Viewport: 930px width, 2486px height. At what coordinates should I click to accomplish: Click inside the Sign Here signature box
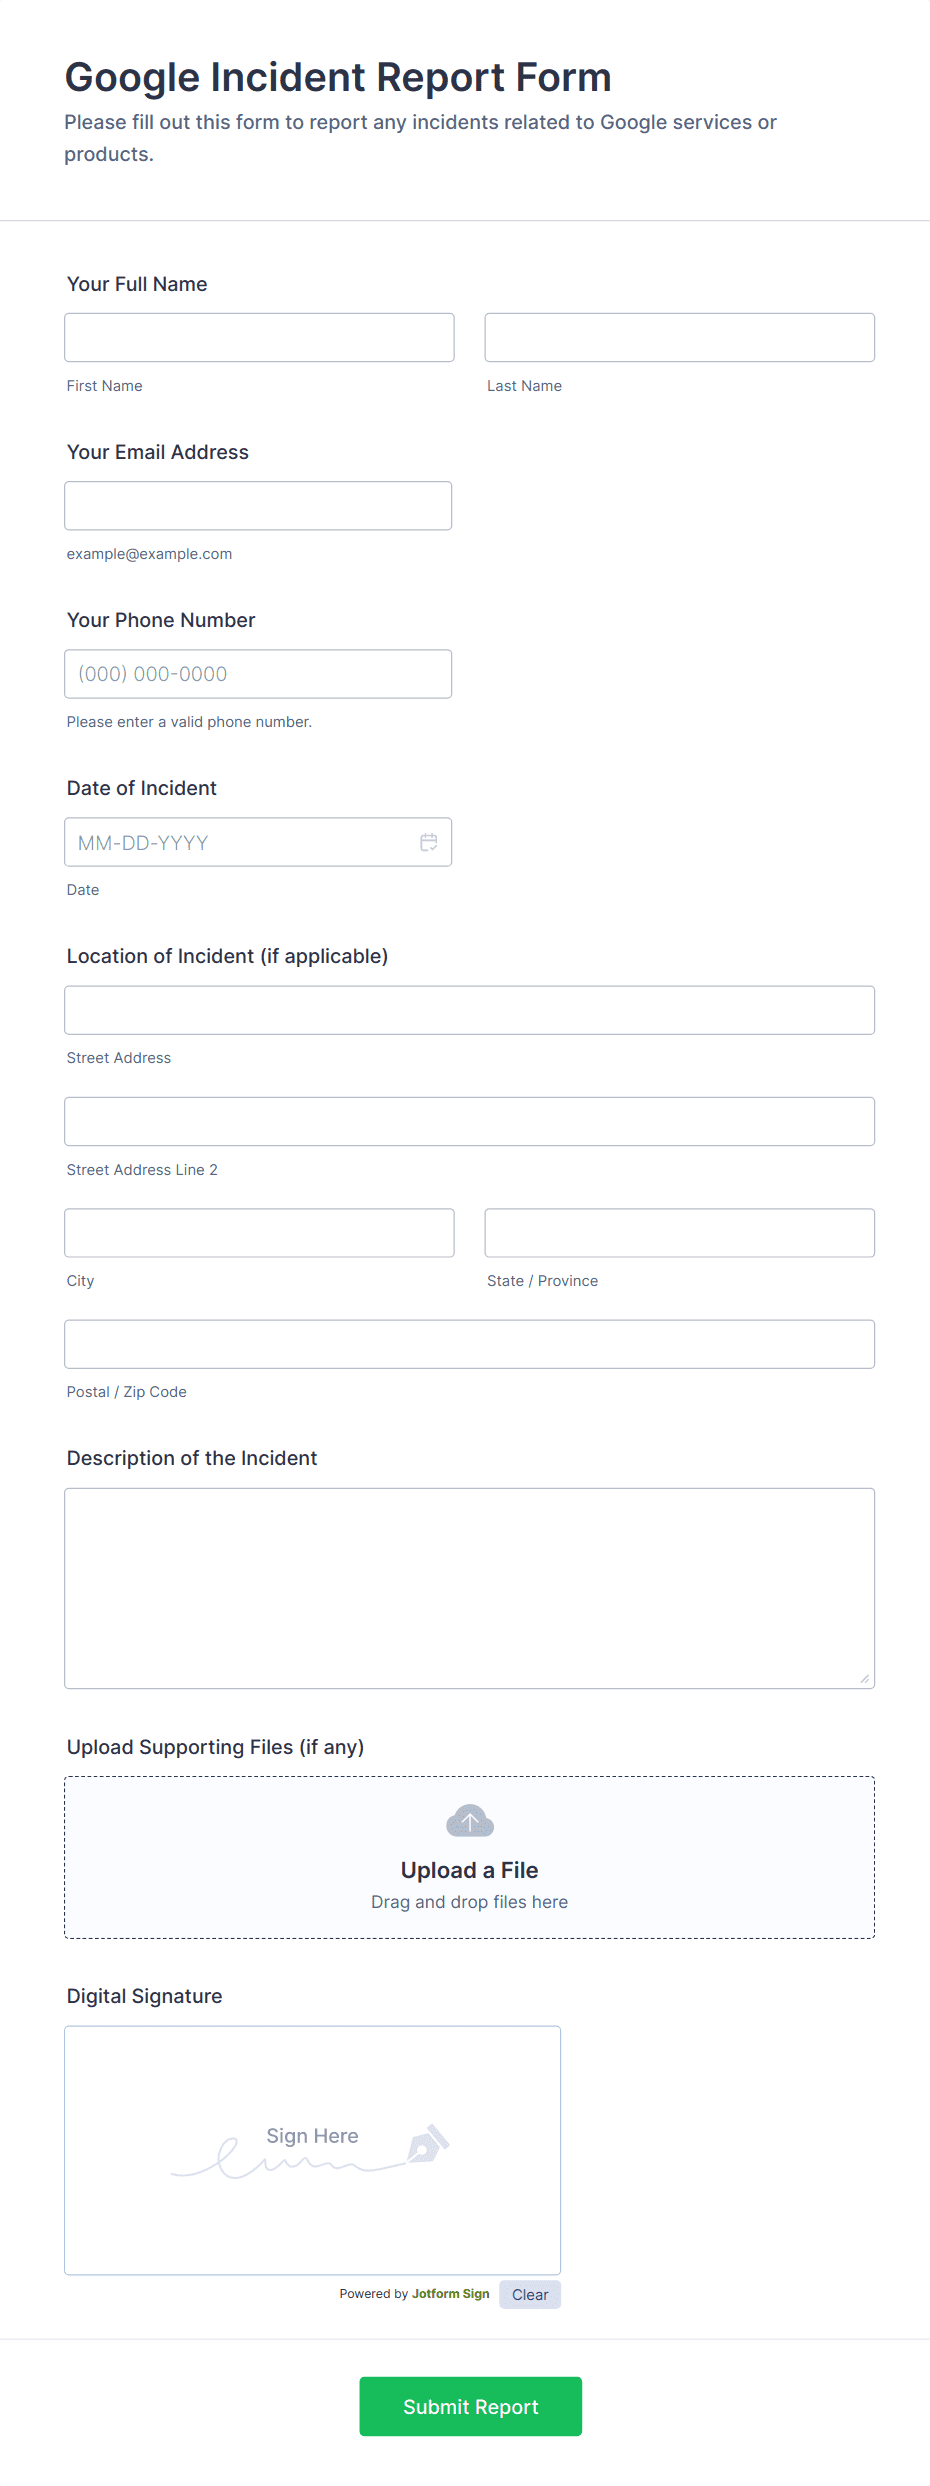coord(312,2150)
